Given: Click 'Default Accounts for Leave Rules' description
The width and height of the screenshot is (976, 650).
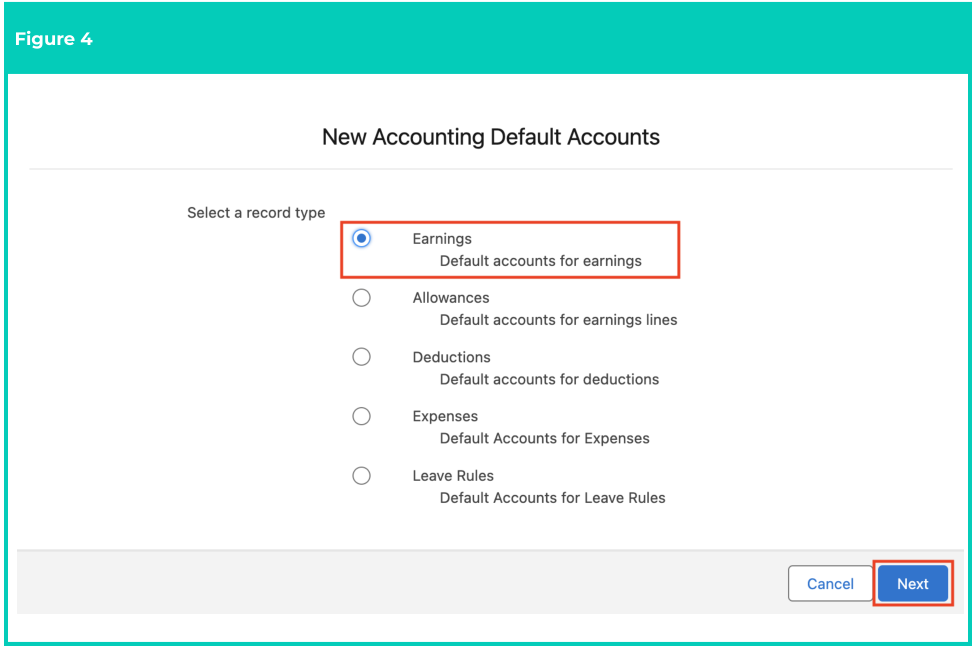Looking at the screenshot, I should [x=552, y=497].
